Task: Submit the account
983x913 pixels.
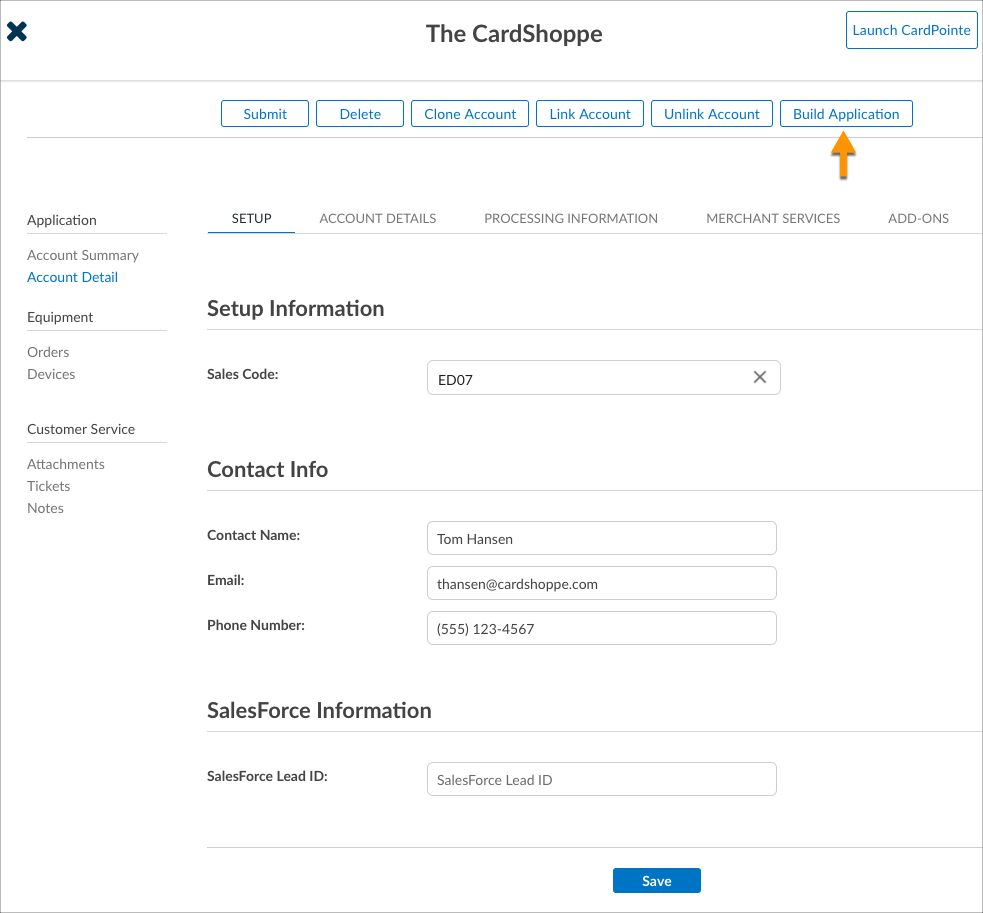Action: click(264, 113)
